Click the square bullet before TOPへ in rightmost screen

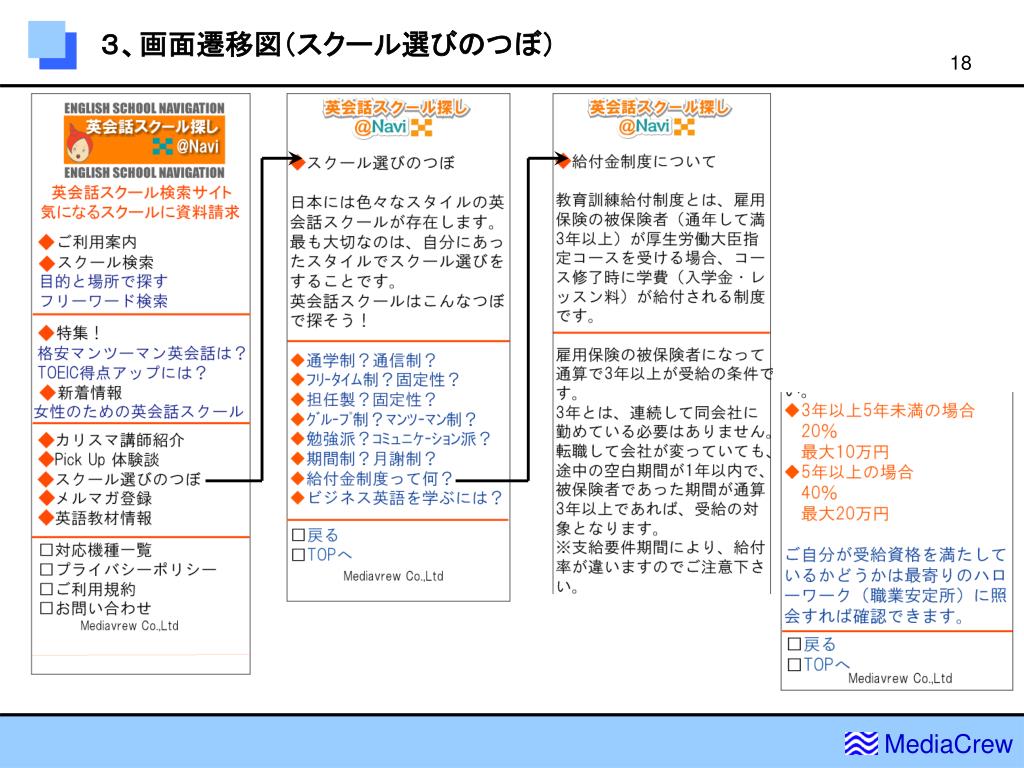tap(795, 665)
